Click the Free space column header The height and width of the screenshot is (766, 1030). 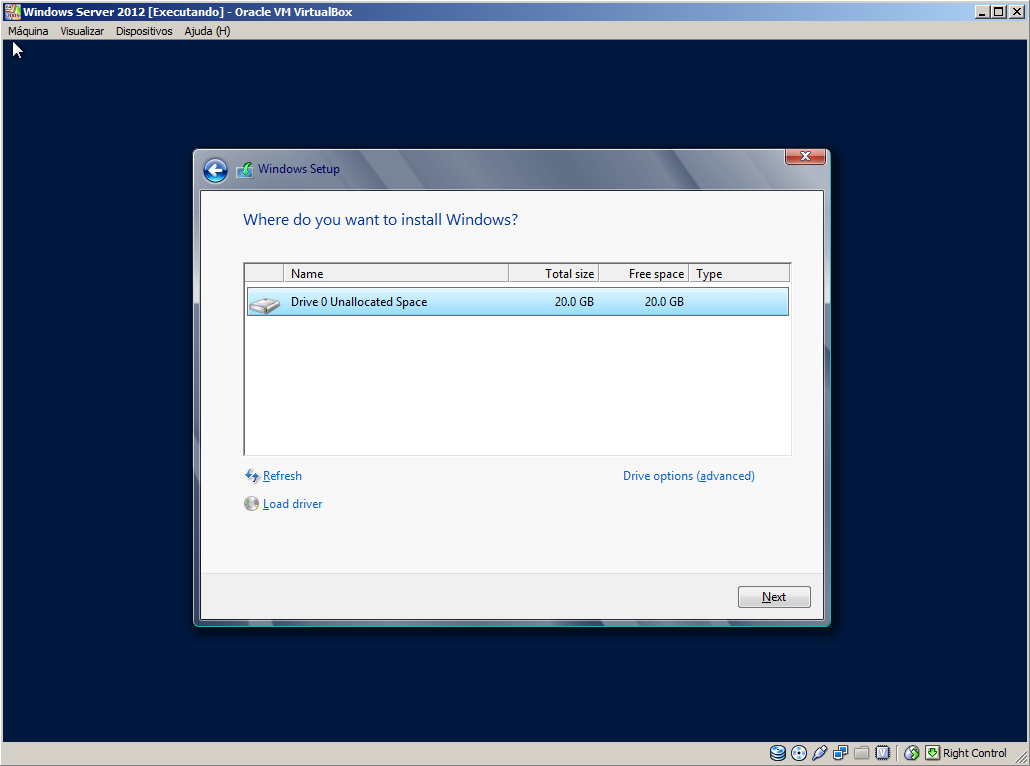click(644, 273)
